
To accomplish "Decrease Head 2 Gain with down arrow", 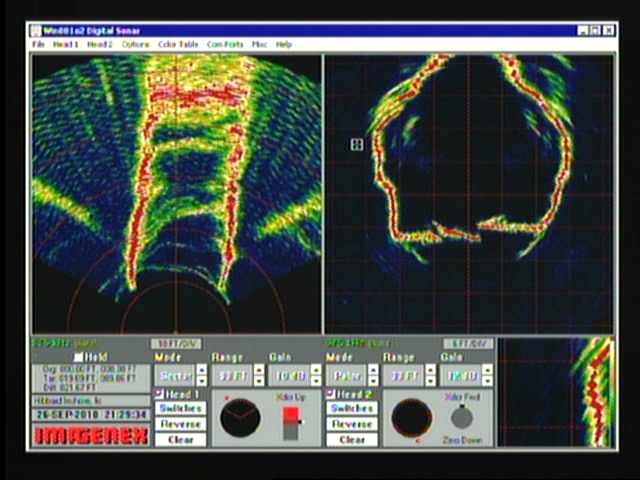I will coord(487,380).
